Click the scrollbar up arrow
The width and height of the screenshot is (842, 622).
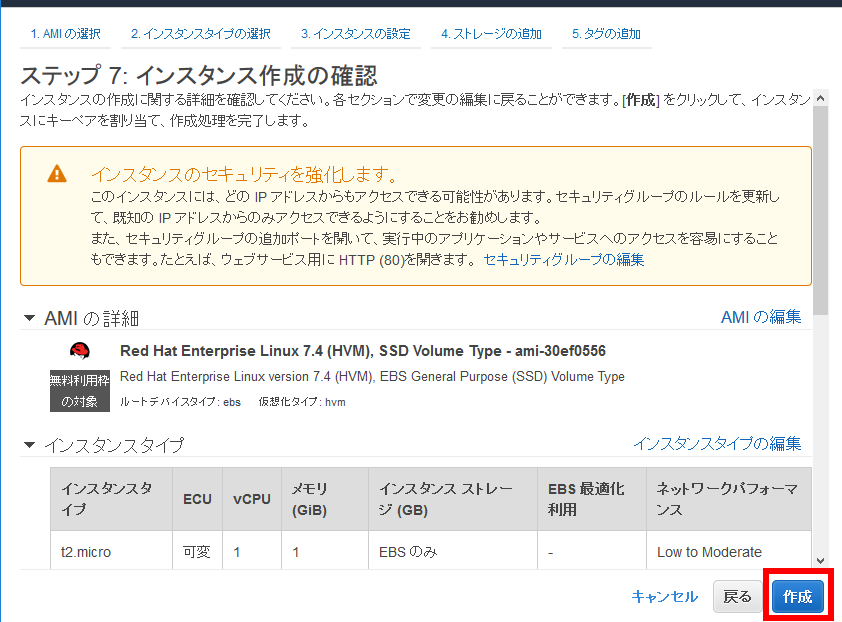[x=820, y=98]
